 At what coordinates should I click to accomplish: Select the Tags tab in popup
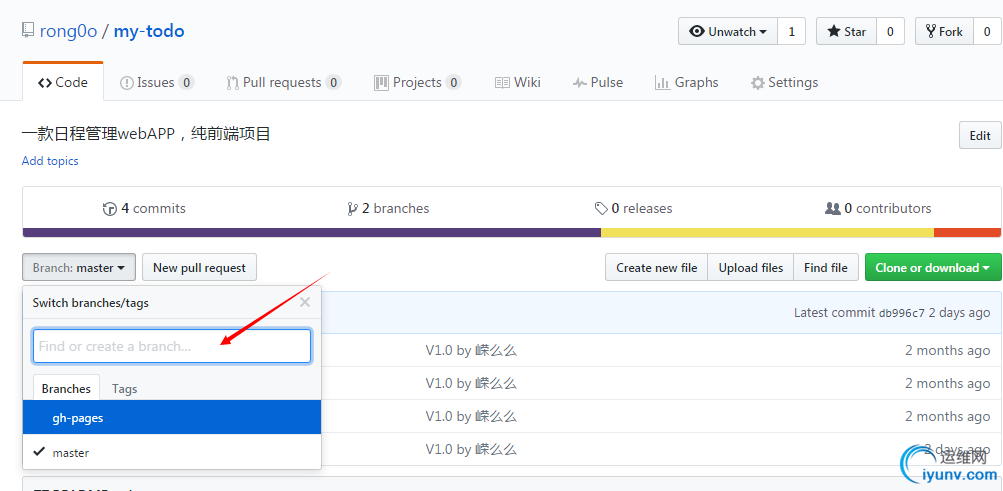[x=124, y=388]
